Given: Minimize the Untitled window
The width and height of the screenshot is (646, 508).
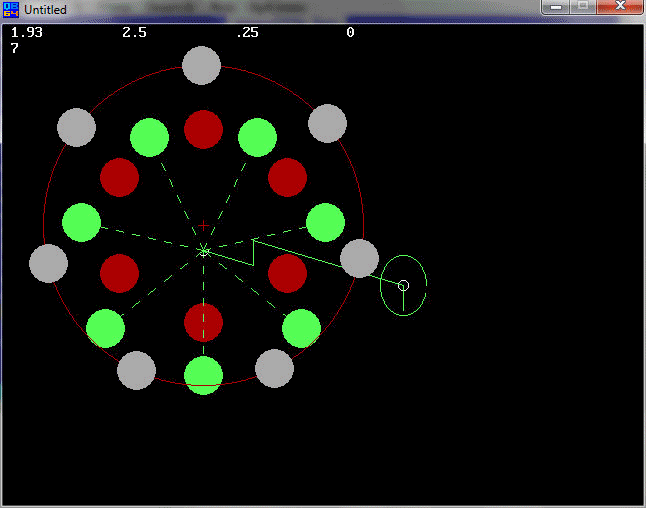Looking at the screenshot, I should pos(556,8).
